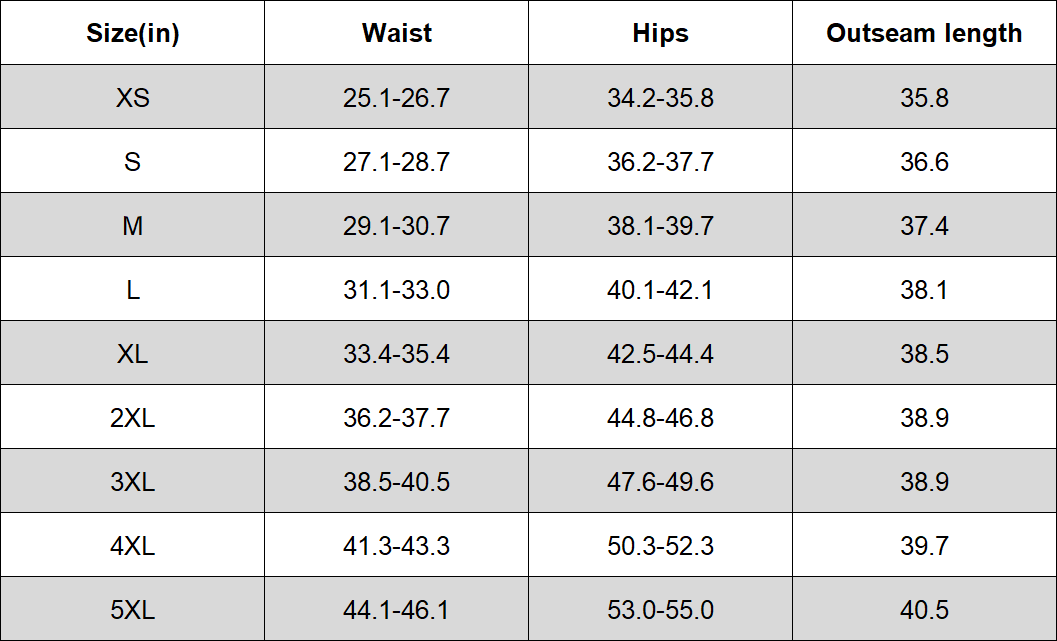1057x641 pixels.
Task: Select waist value 36.2-37.7 for 2XL
Action: 396,417
